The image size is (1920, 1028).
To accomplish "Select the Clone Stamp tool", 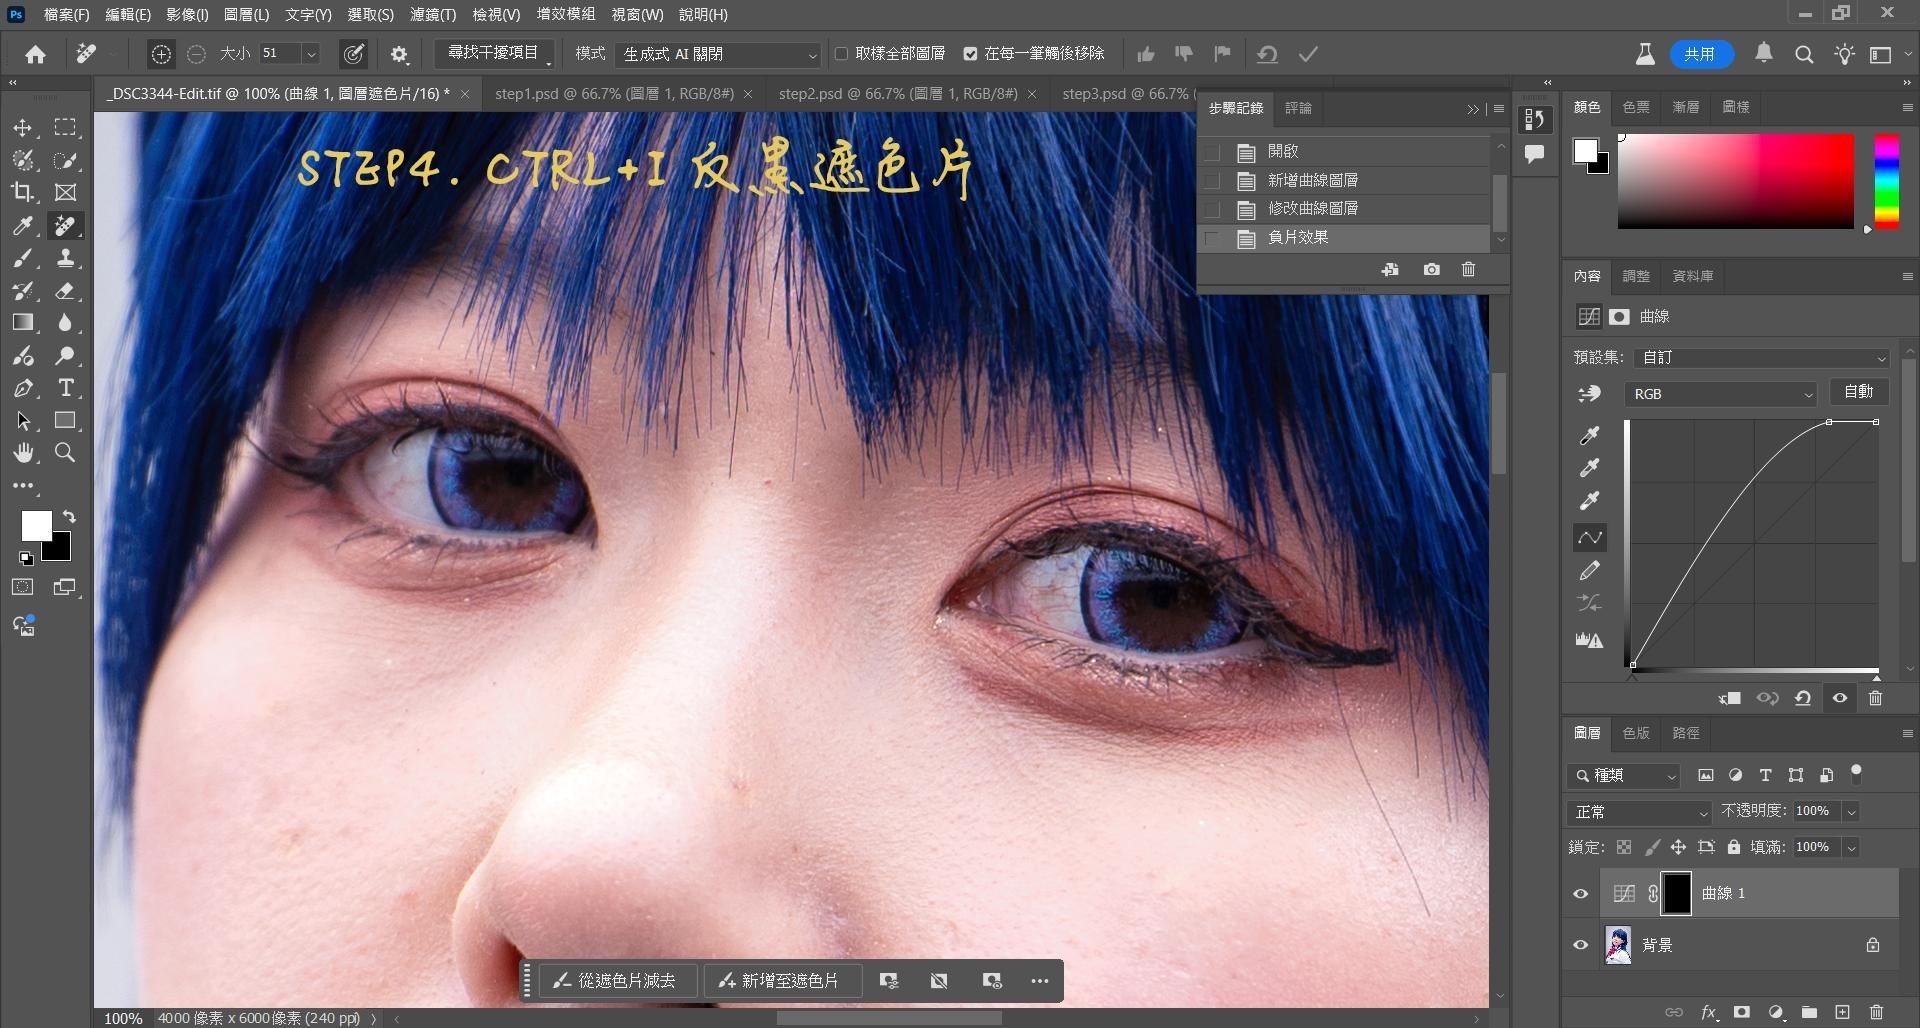I will (x=65, y=258).
